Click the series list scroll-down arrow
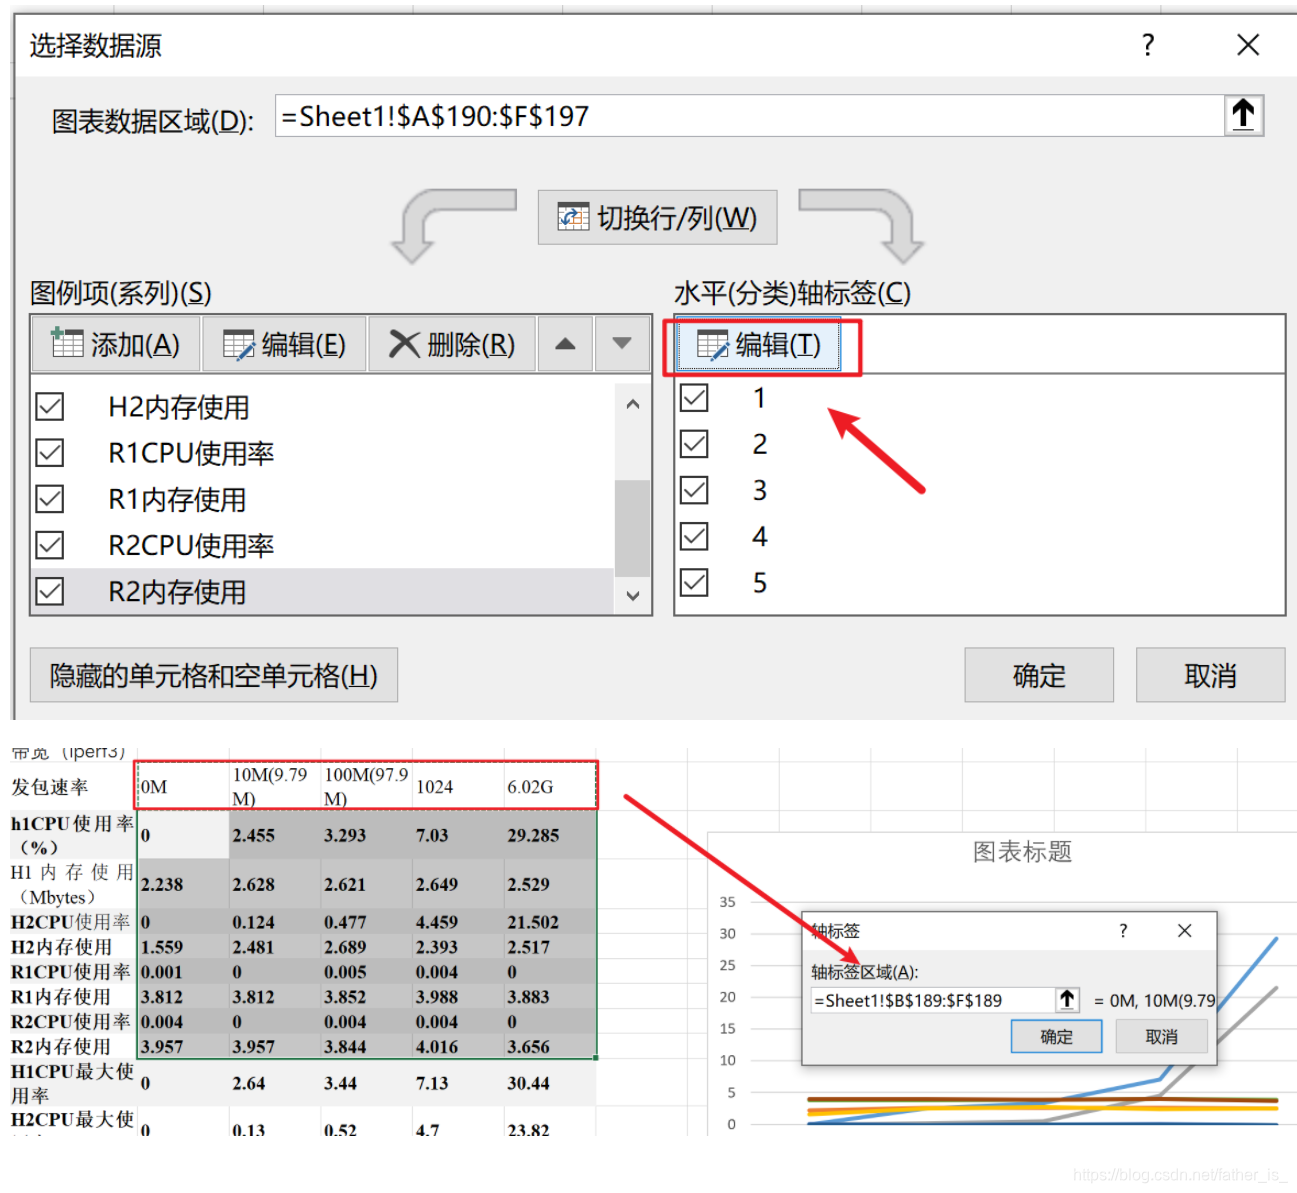The width and height of the screenshot is (1297, 1193). pos(632,595)
